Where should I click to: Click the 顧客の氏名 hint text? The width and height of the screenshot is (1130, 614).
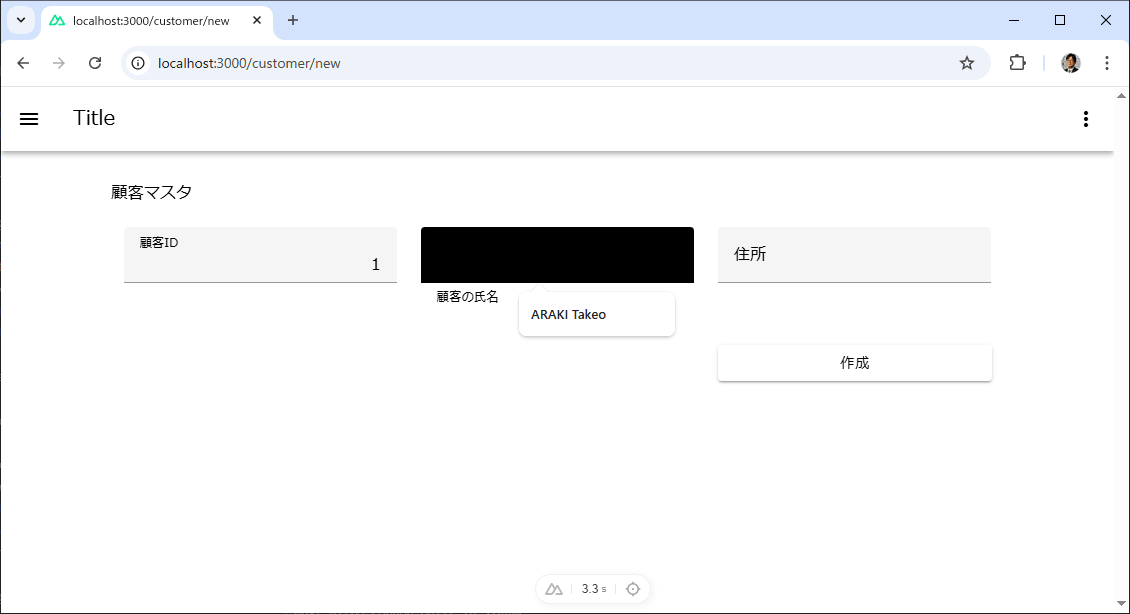(467, 297)
